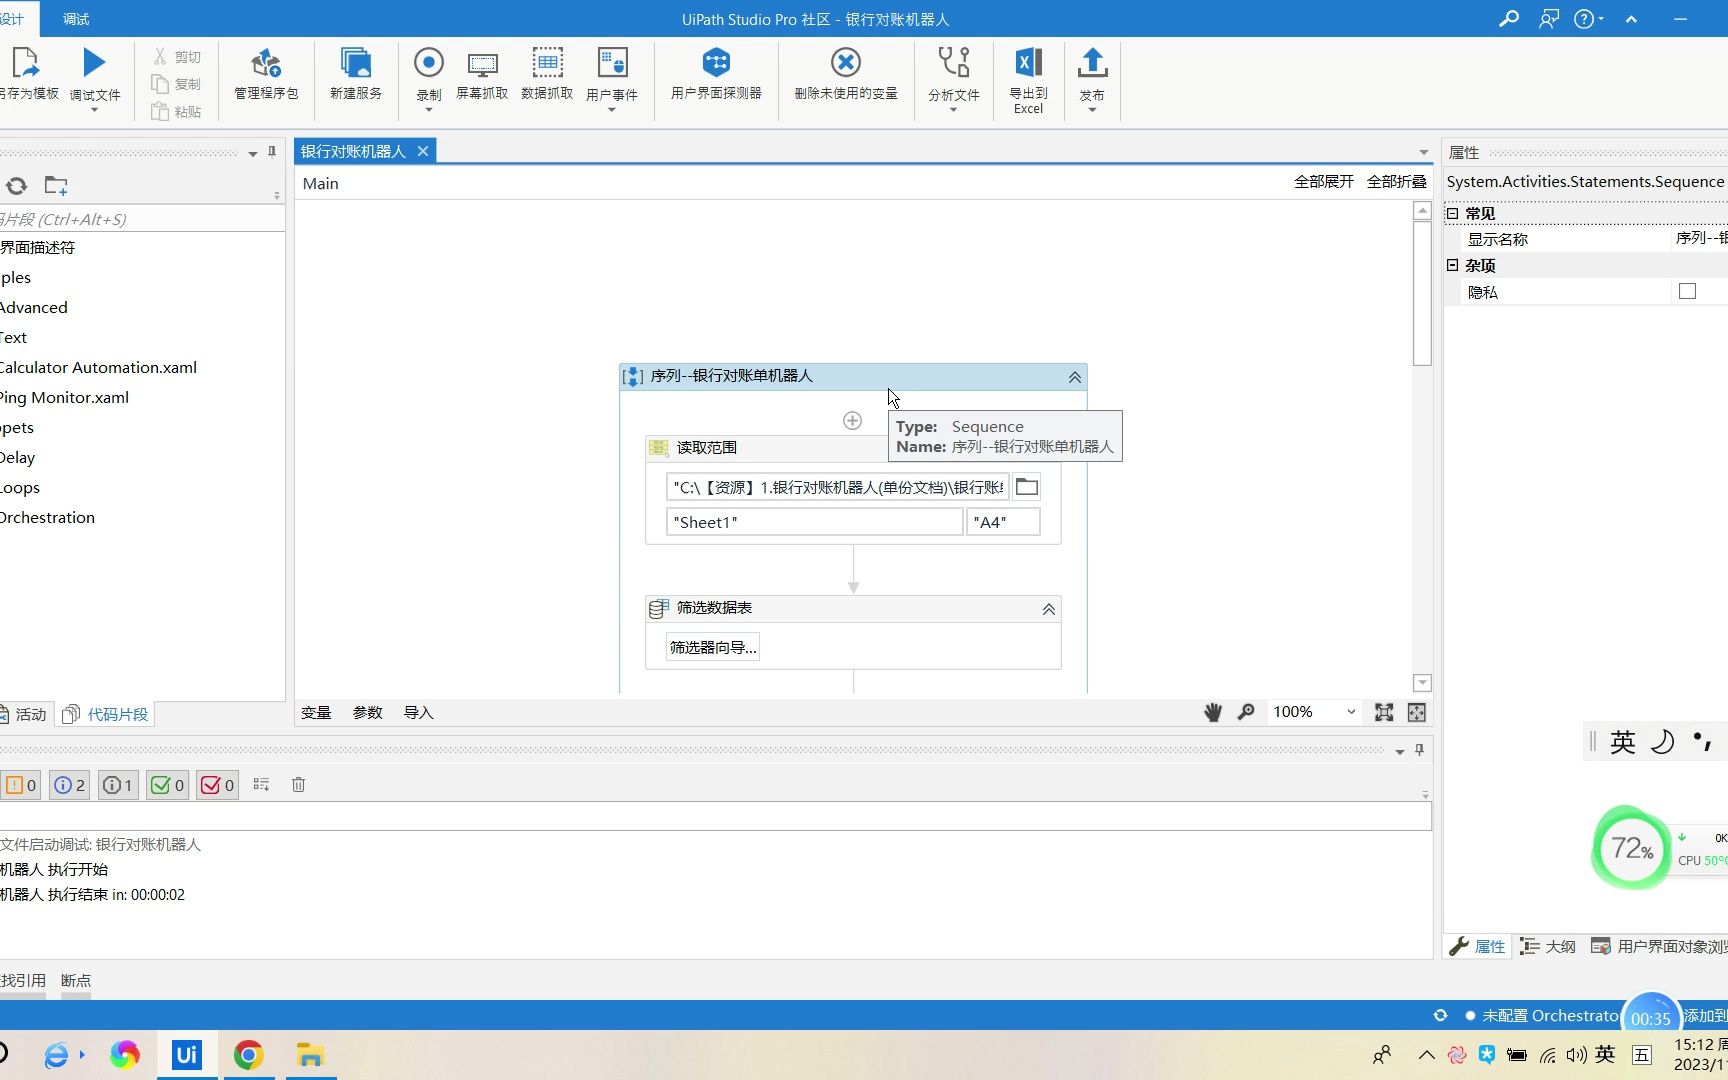Click the designer vertical scrollbar thumb
Image resolution: width=1728 pixels, height=1080 pixels.
[1422, 293]
